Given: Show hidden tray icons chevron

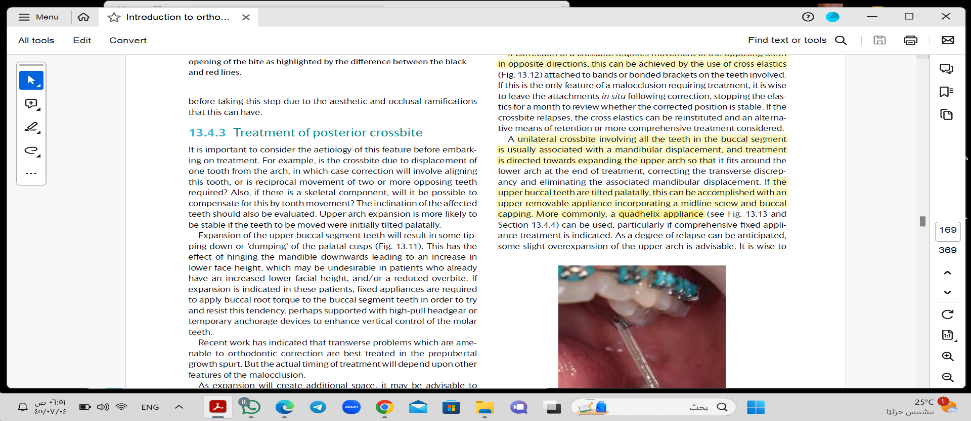Looking at the screenshot, I should [179, 407].
